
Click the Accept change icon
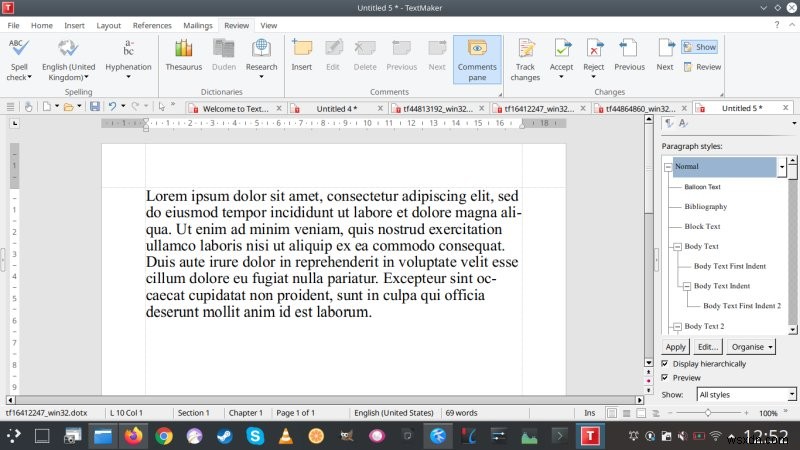[561, 48]
